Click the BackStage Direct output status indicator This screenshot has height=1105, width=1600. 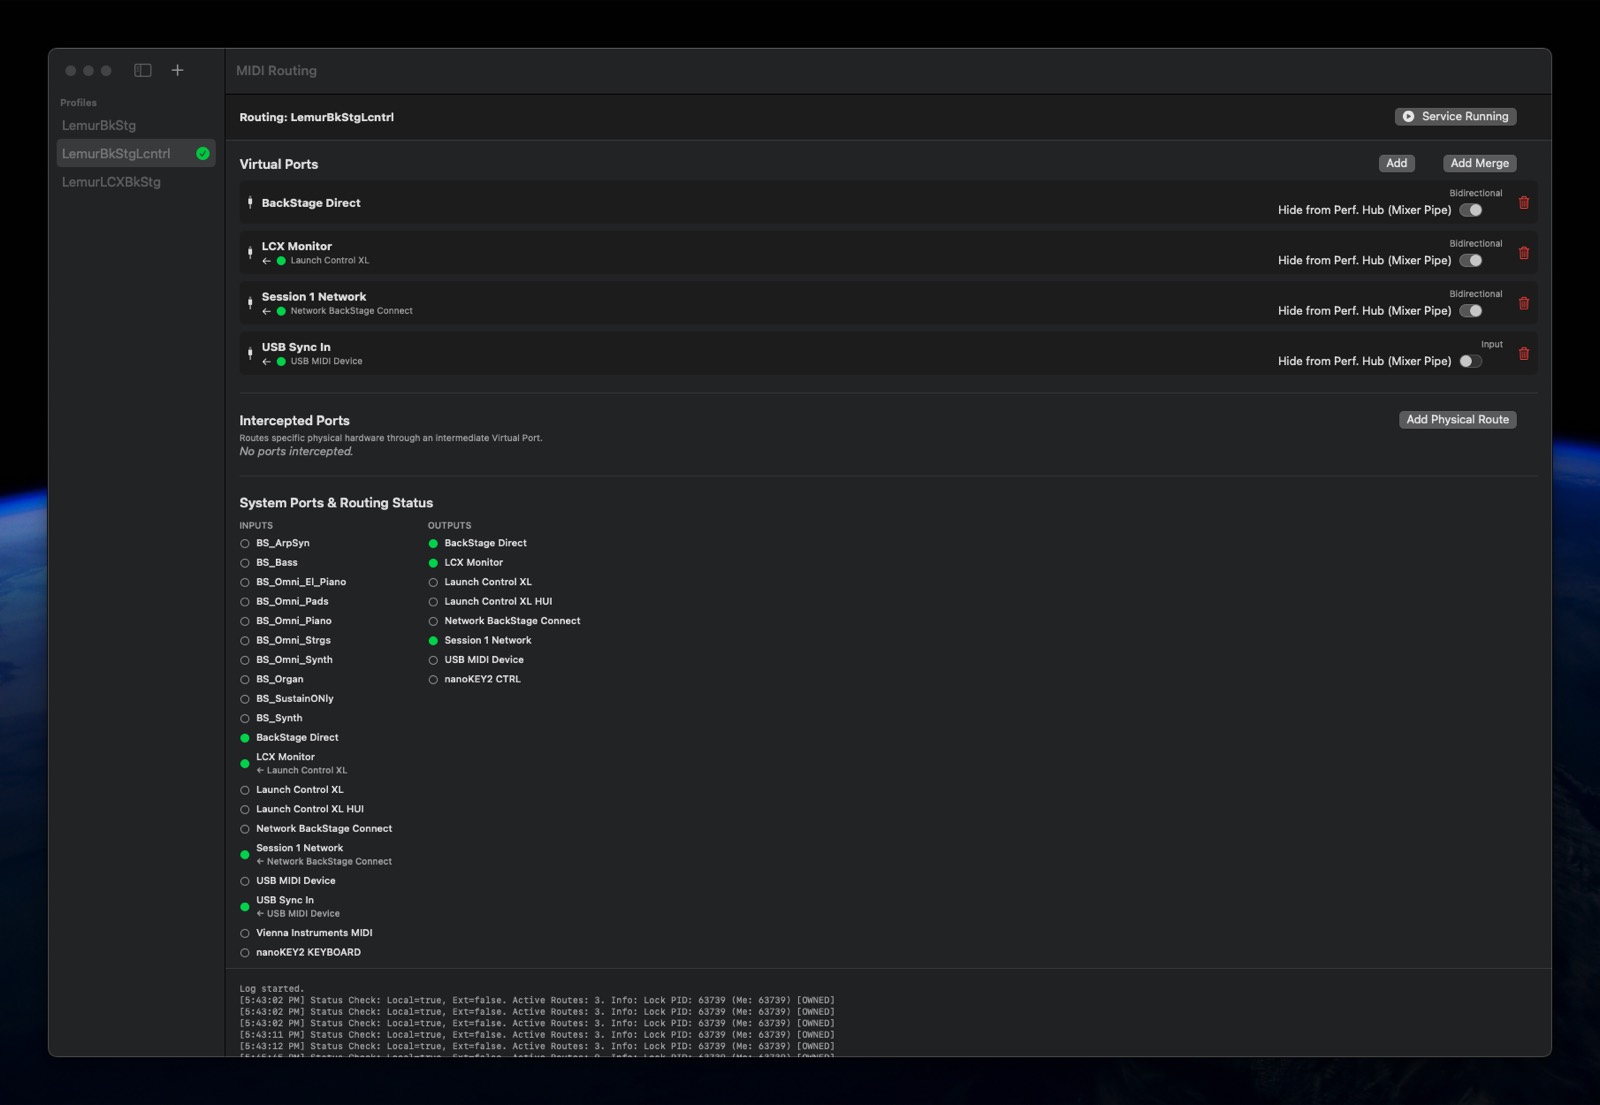[x=433, y=544]
